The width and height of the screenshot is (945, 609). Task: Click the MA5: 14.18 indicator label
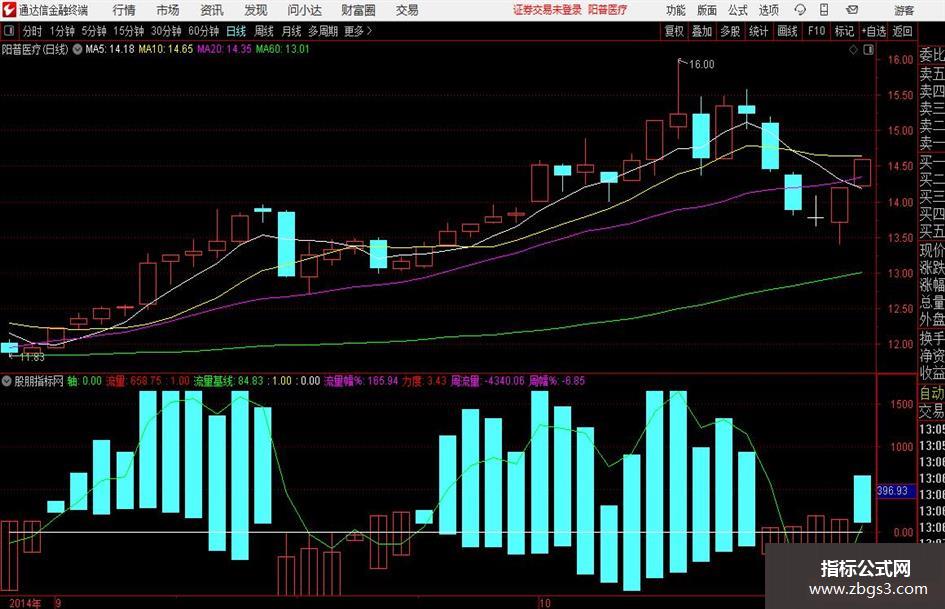coord(110,49)
